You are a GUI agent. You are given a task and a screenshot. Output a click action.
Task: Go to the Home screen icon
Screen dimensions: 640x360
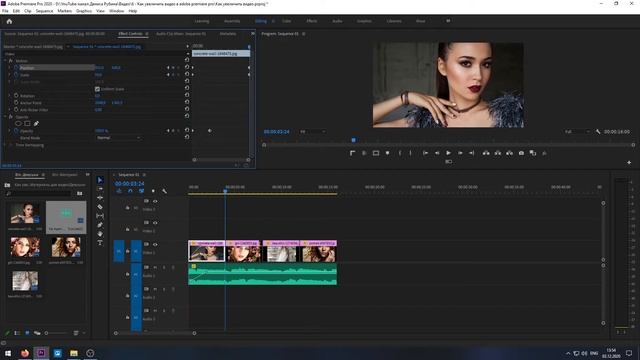(x=9, y=21)
